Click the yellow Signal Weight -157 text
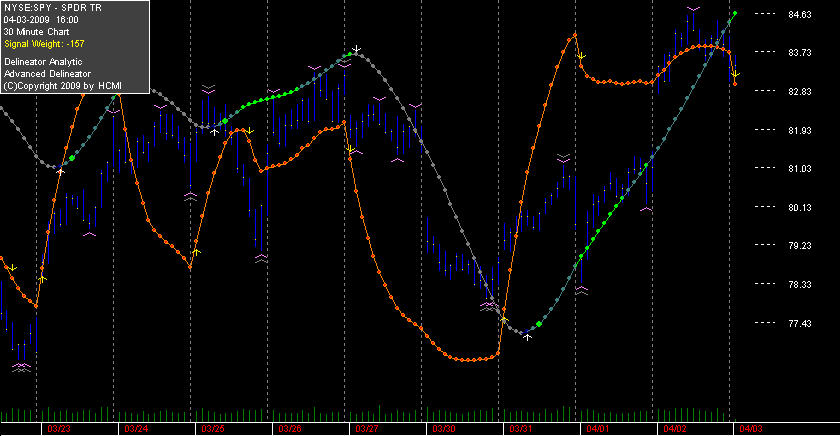The image size is (840, 436). tap(44, 44)
